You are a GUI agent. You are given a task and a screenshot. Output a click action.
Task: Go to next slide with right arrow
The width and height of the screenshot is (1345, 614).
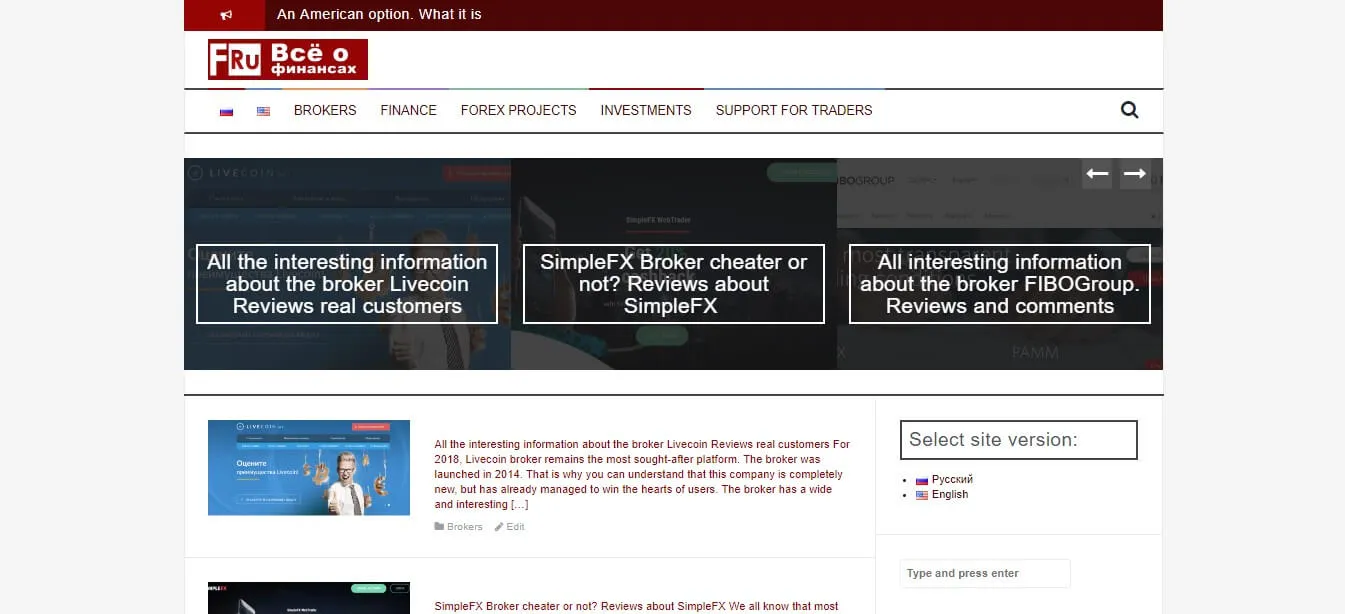(1135, 174)
